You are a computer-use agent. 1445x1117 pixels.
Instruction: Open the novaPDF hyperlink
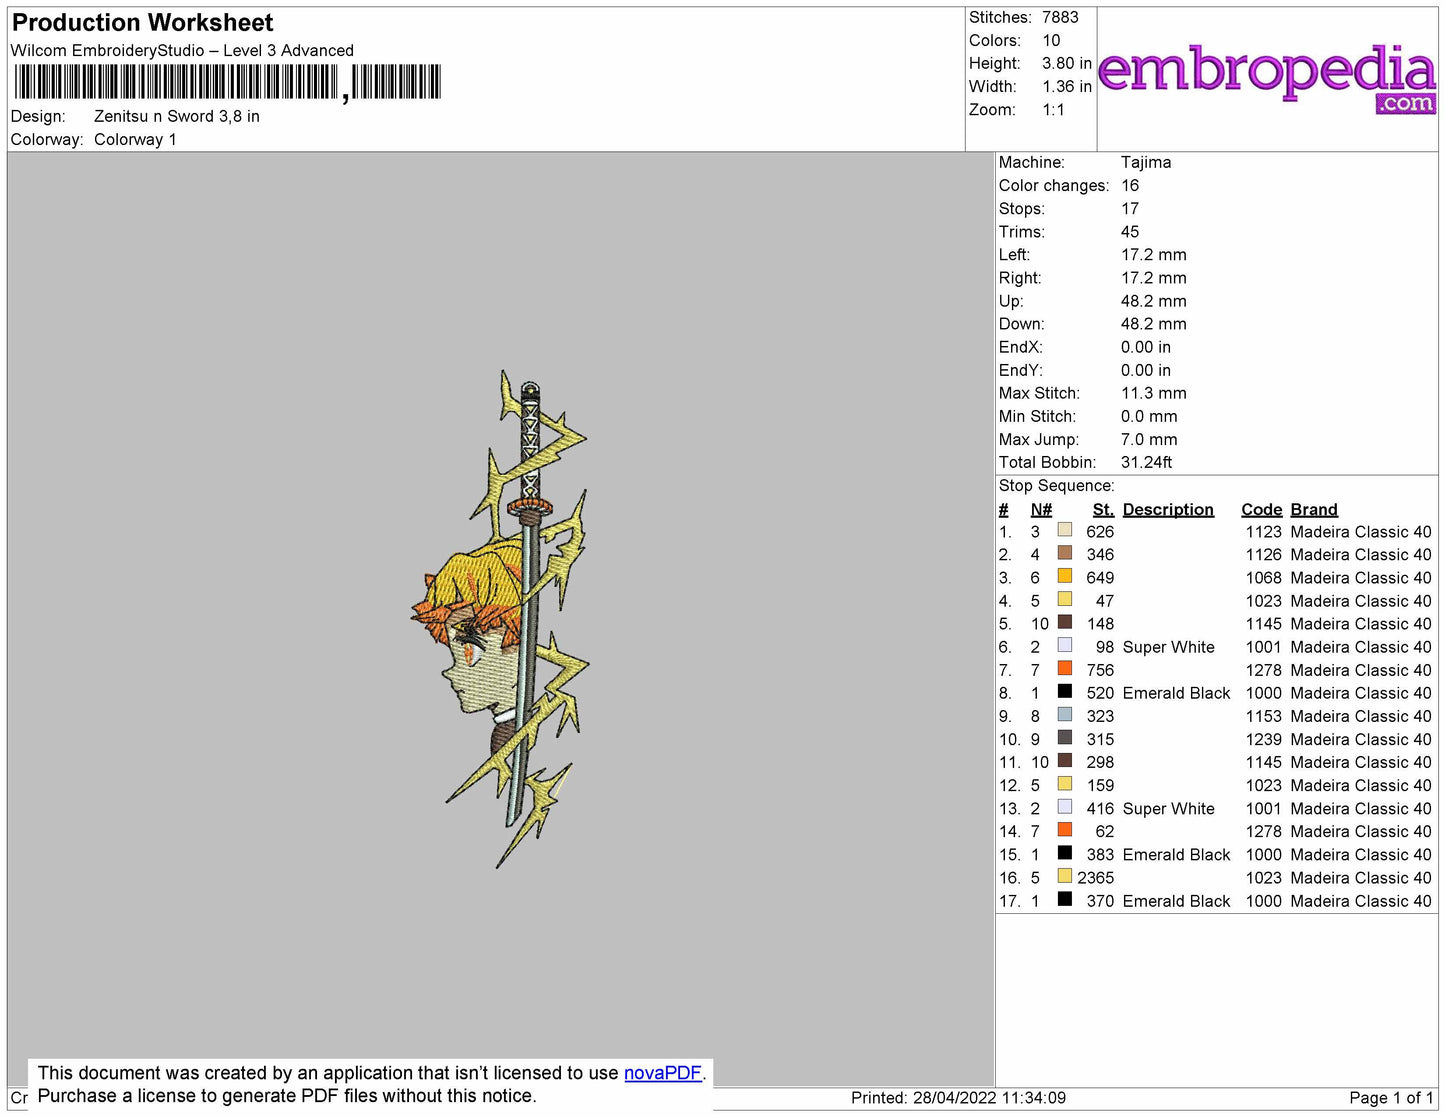tap(662, 1073)
